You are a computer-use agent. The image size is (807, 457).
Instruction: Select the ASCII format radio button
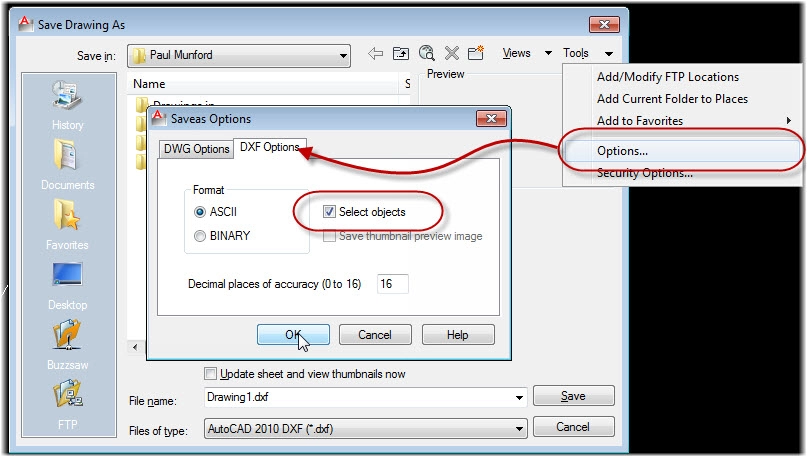[200, 212]
